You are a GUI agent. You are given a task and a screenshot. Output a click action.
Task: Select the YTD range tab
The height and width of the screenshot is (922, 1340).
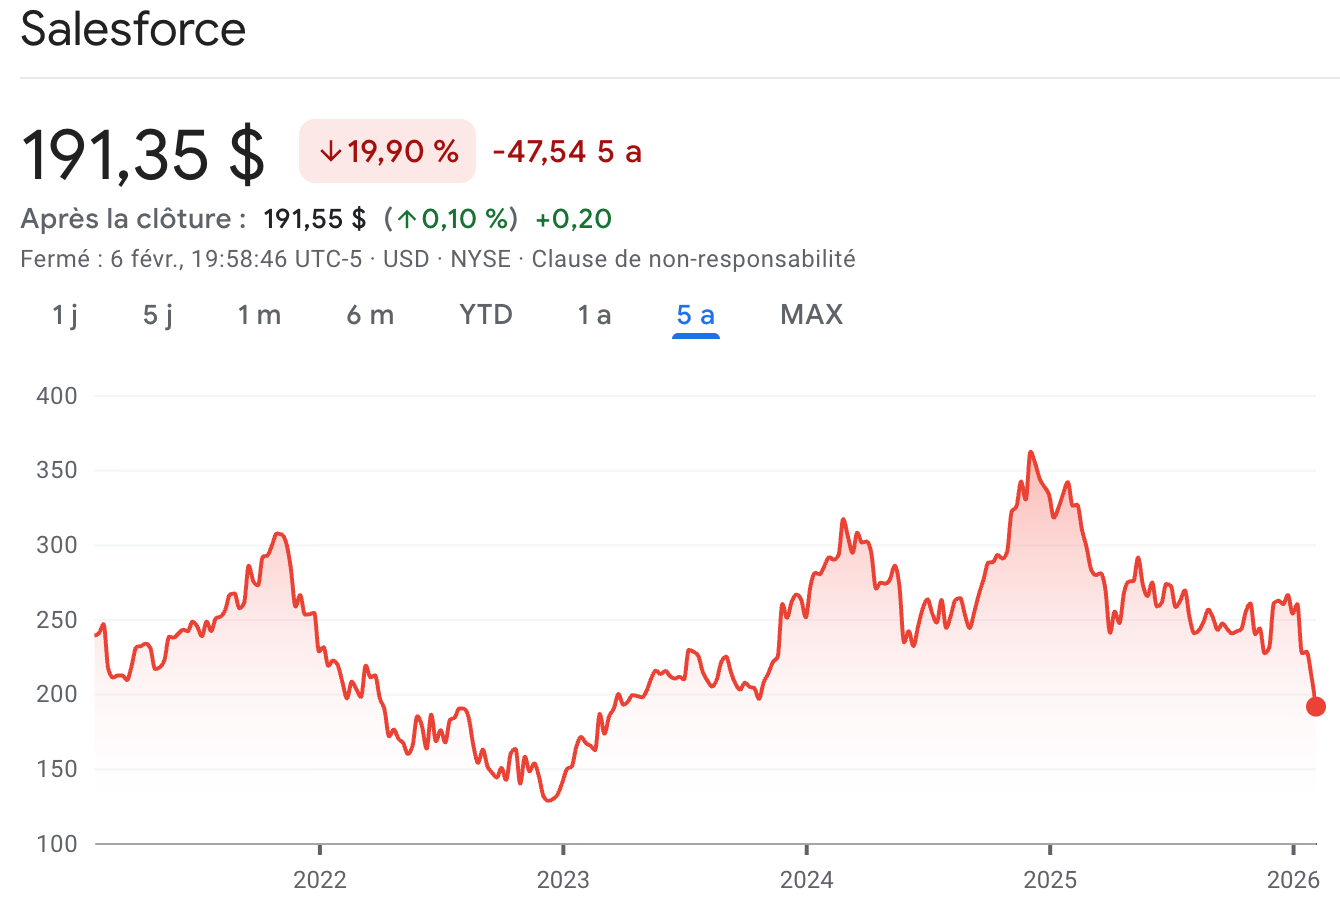pos(486,315)
